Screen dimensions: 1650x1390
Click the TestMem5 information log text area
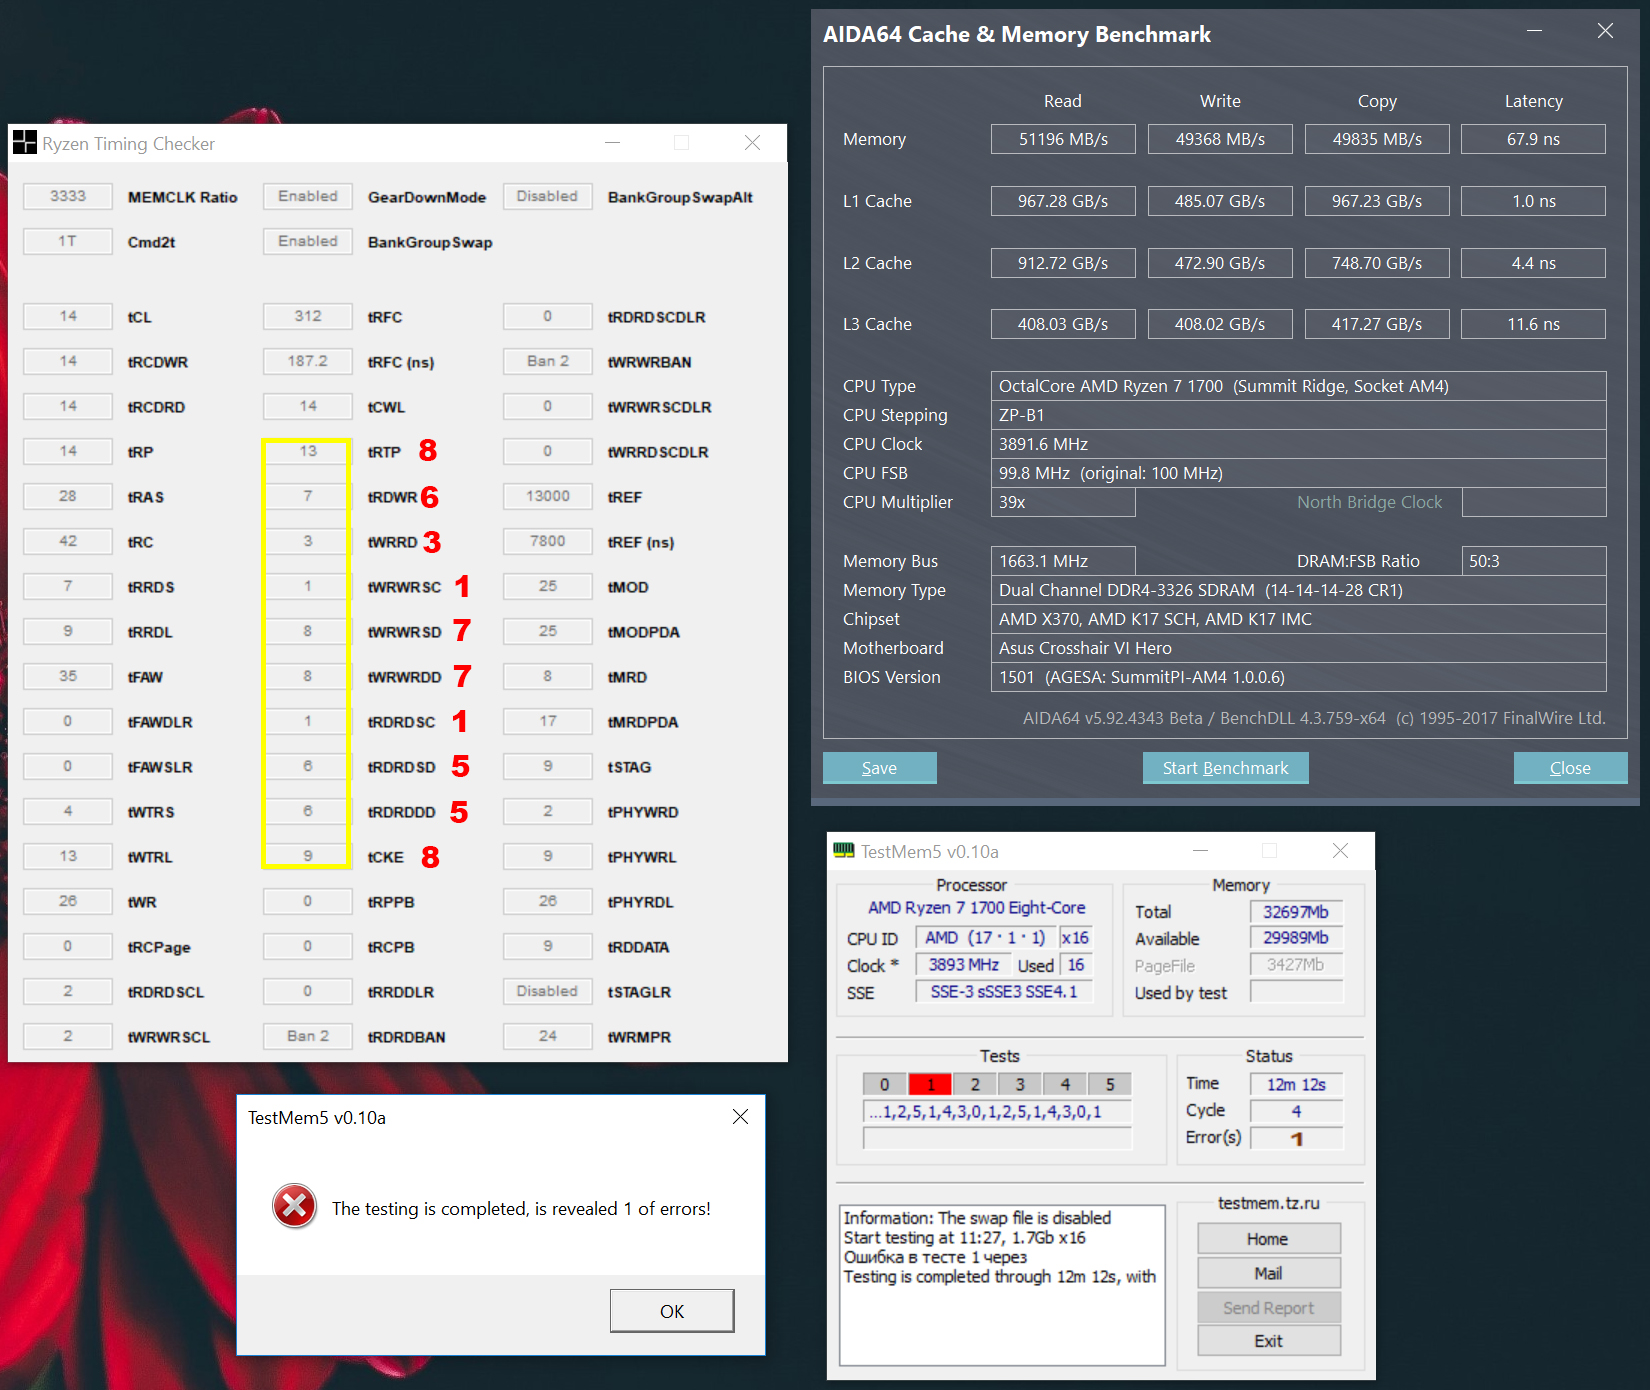coord(1002,1285)
